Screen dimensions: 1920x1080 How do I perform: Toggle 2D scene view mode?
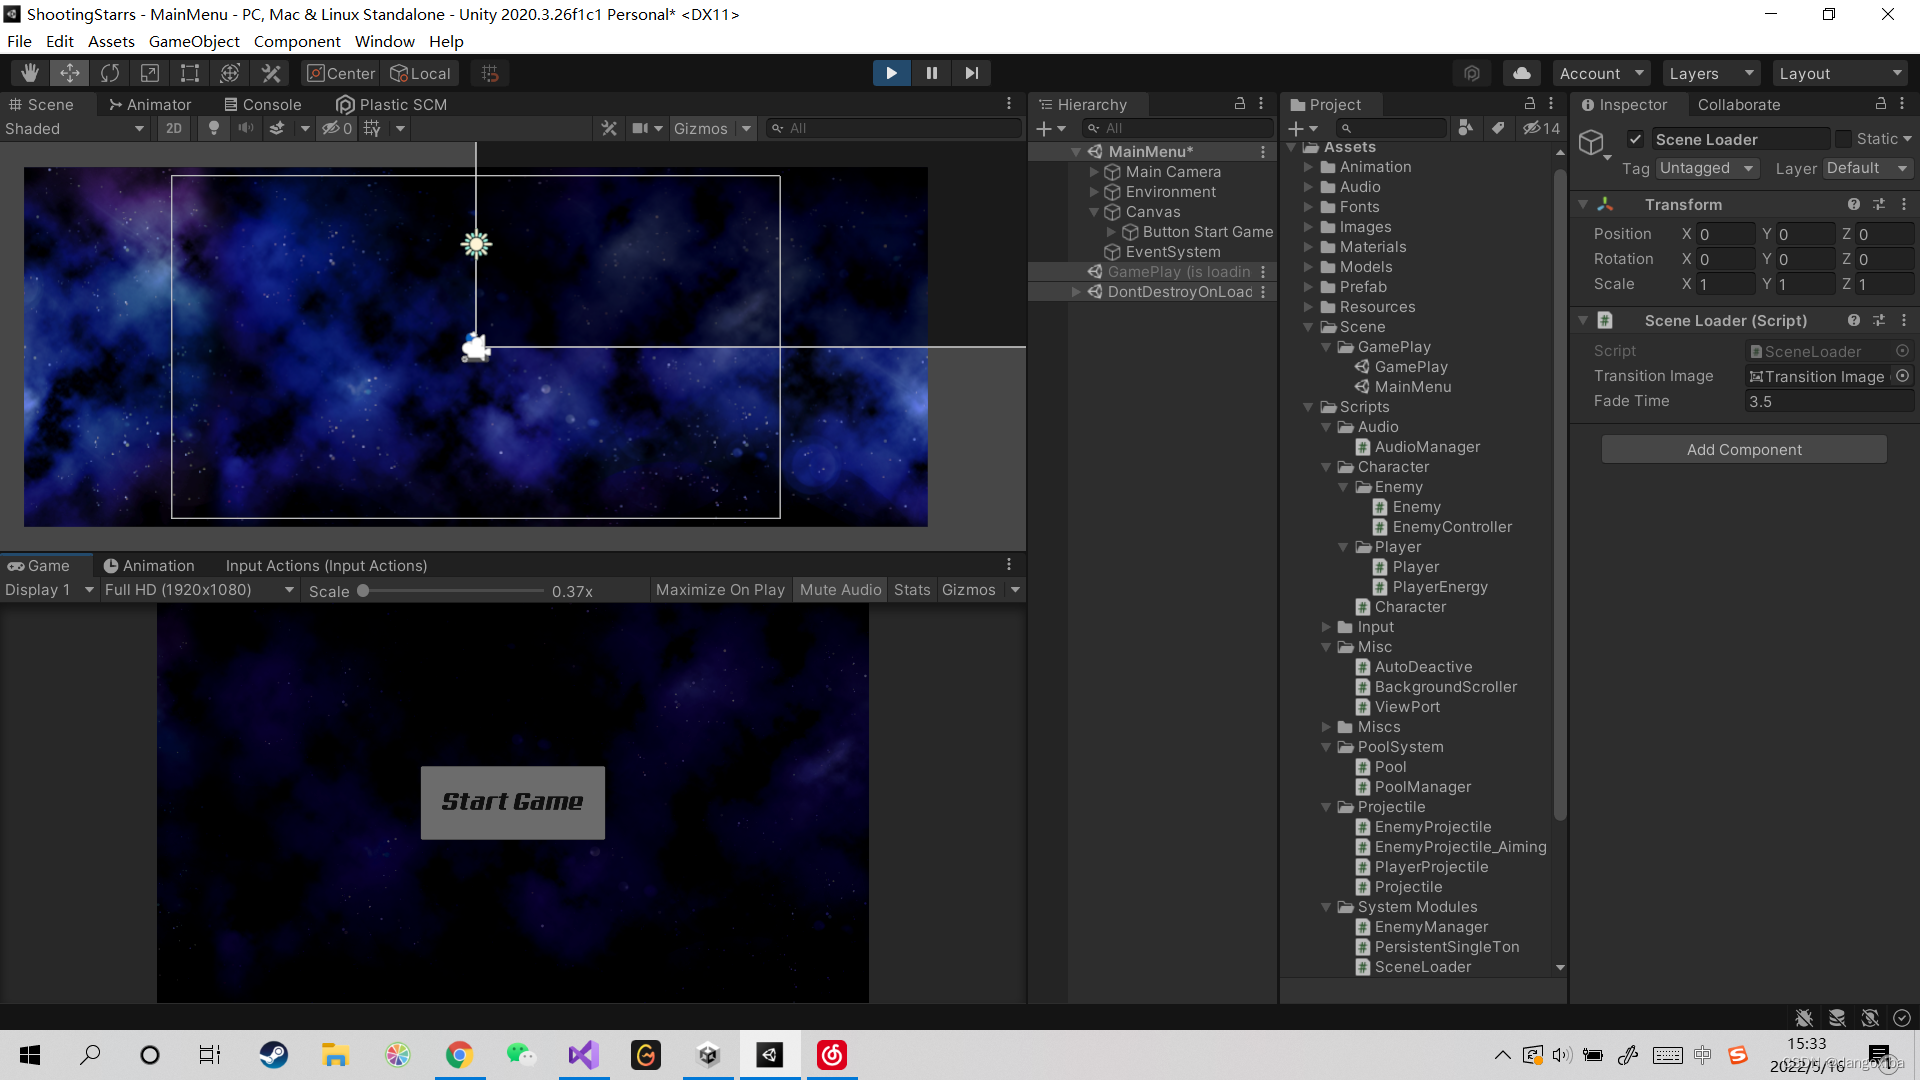[x=174, y=128]
